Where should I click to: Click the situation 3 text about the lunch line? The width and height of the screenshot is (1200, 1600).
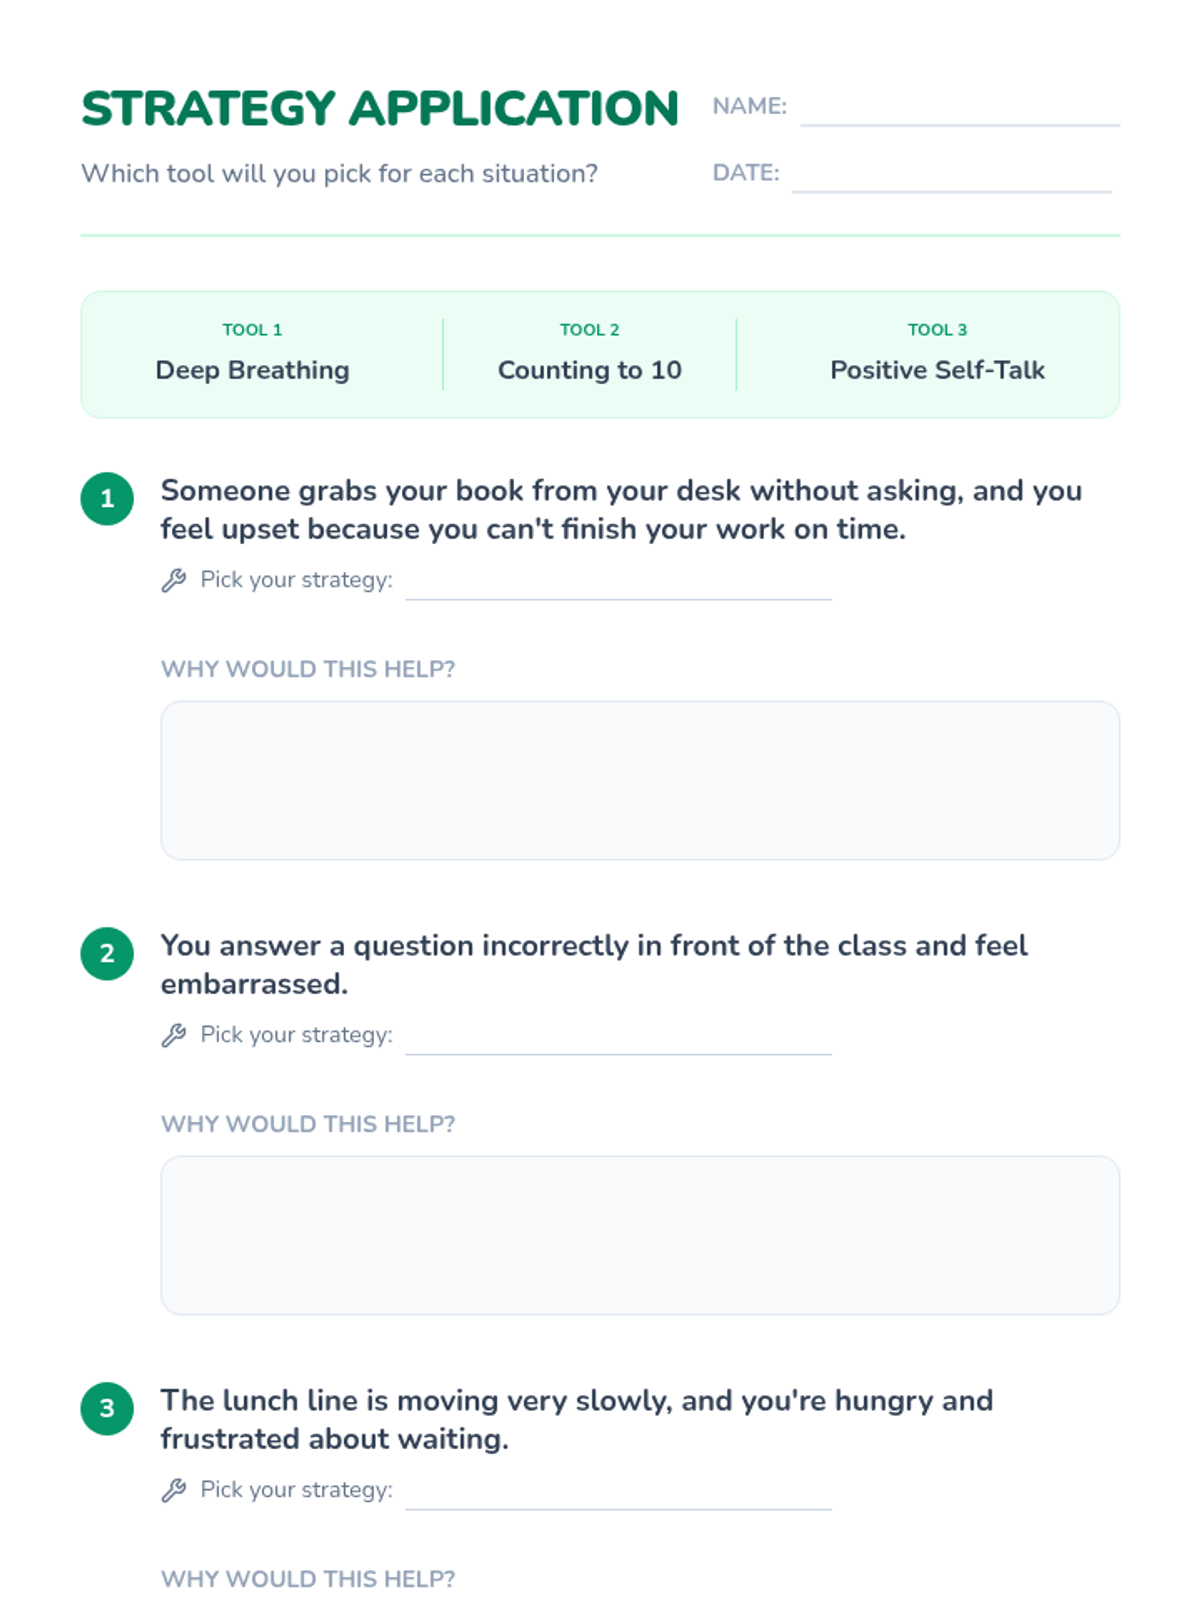click(x=577, y=1420)
